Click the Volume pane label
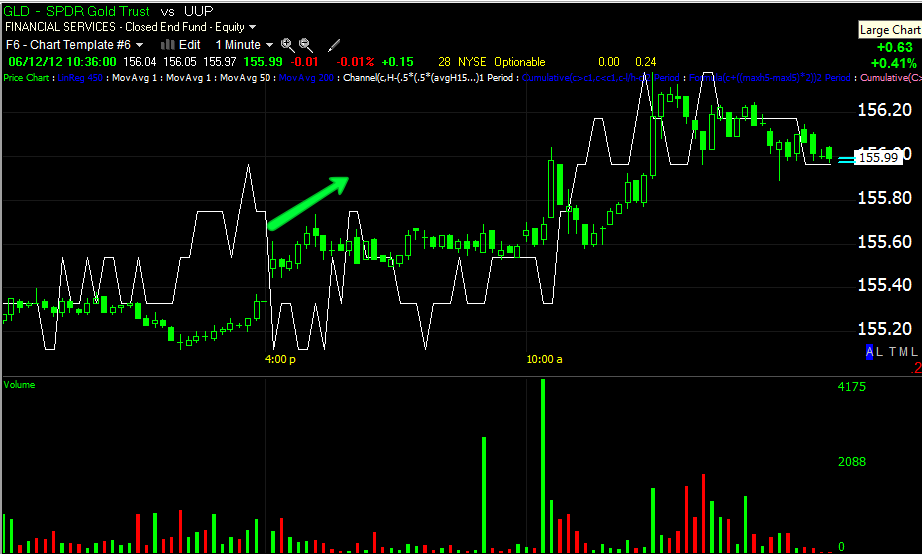 click(x=19, y=385)
